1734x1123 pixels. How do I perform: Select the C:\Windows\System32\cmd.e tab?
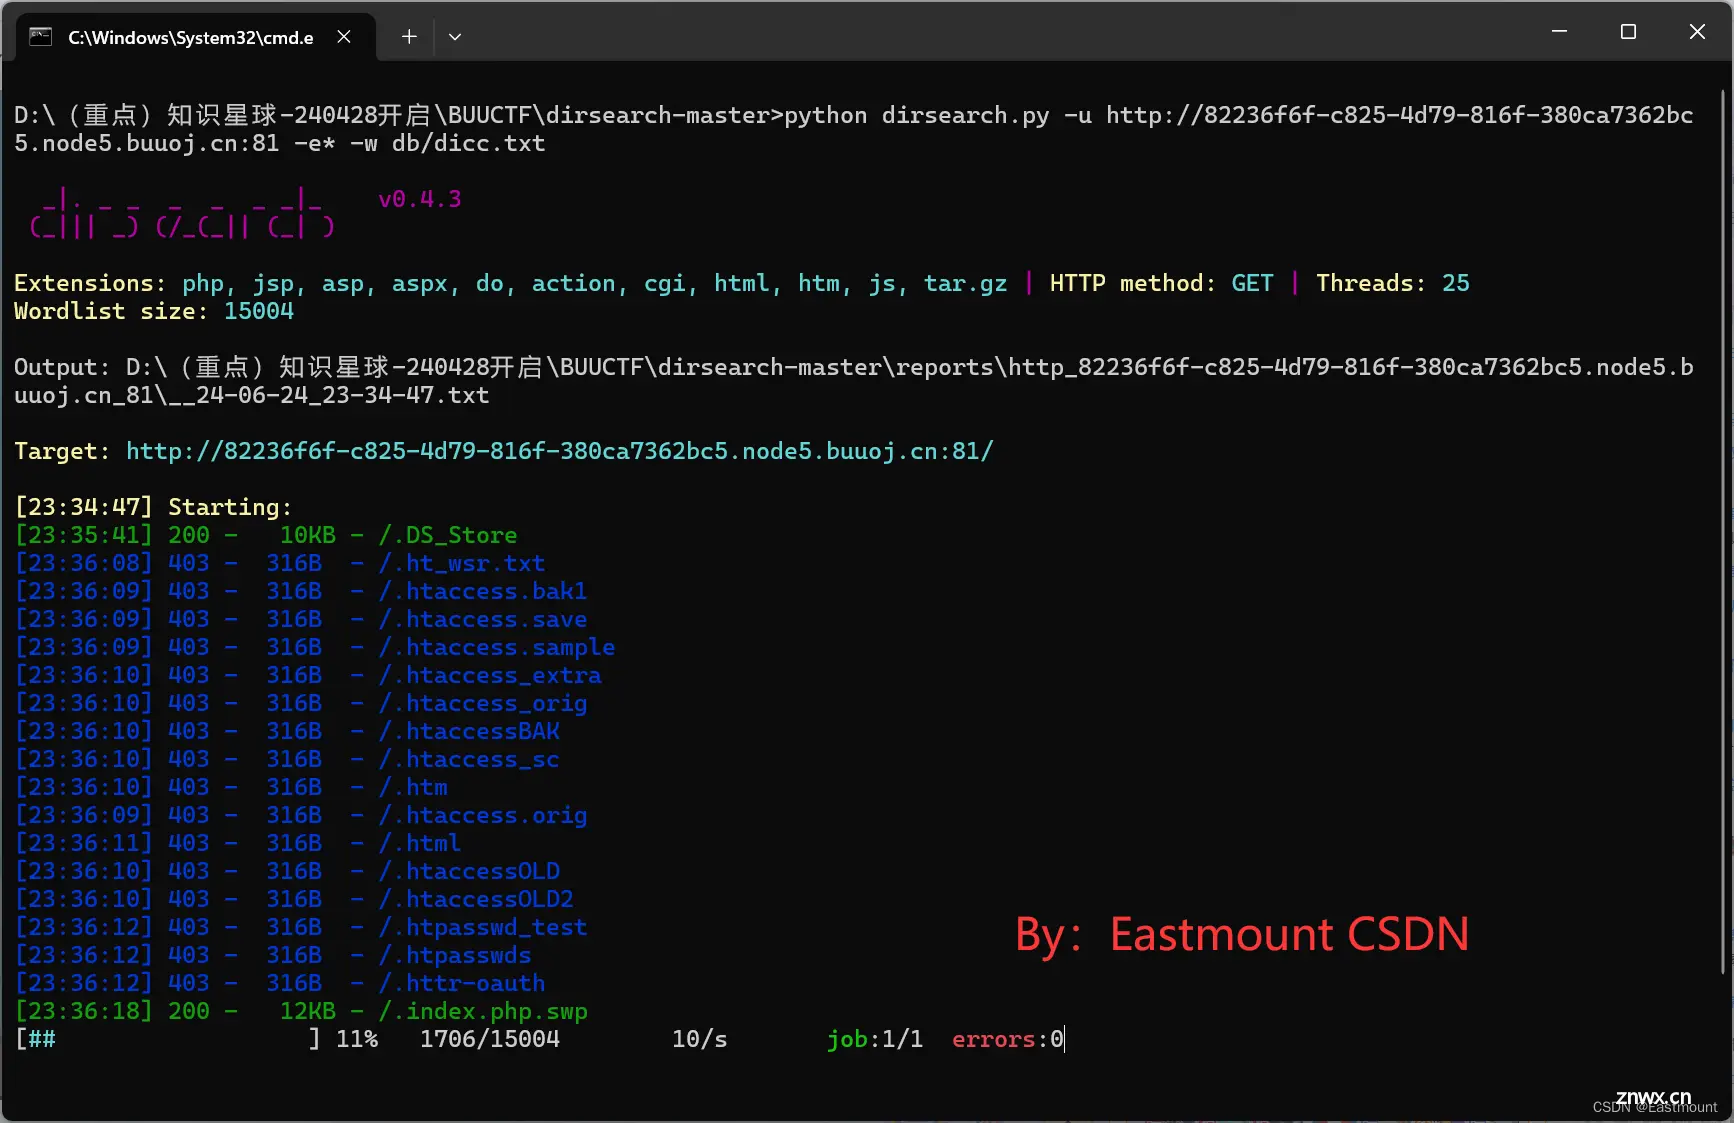196,37
